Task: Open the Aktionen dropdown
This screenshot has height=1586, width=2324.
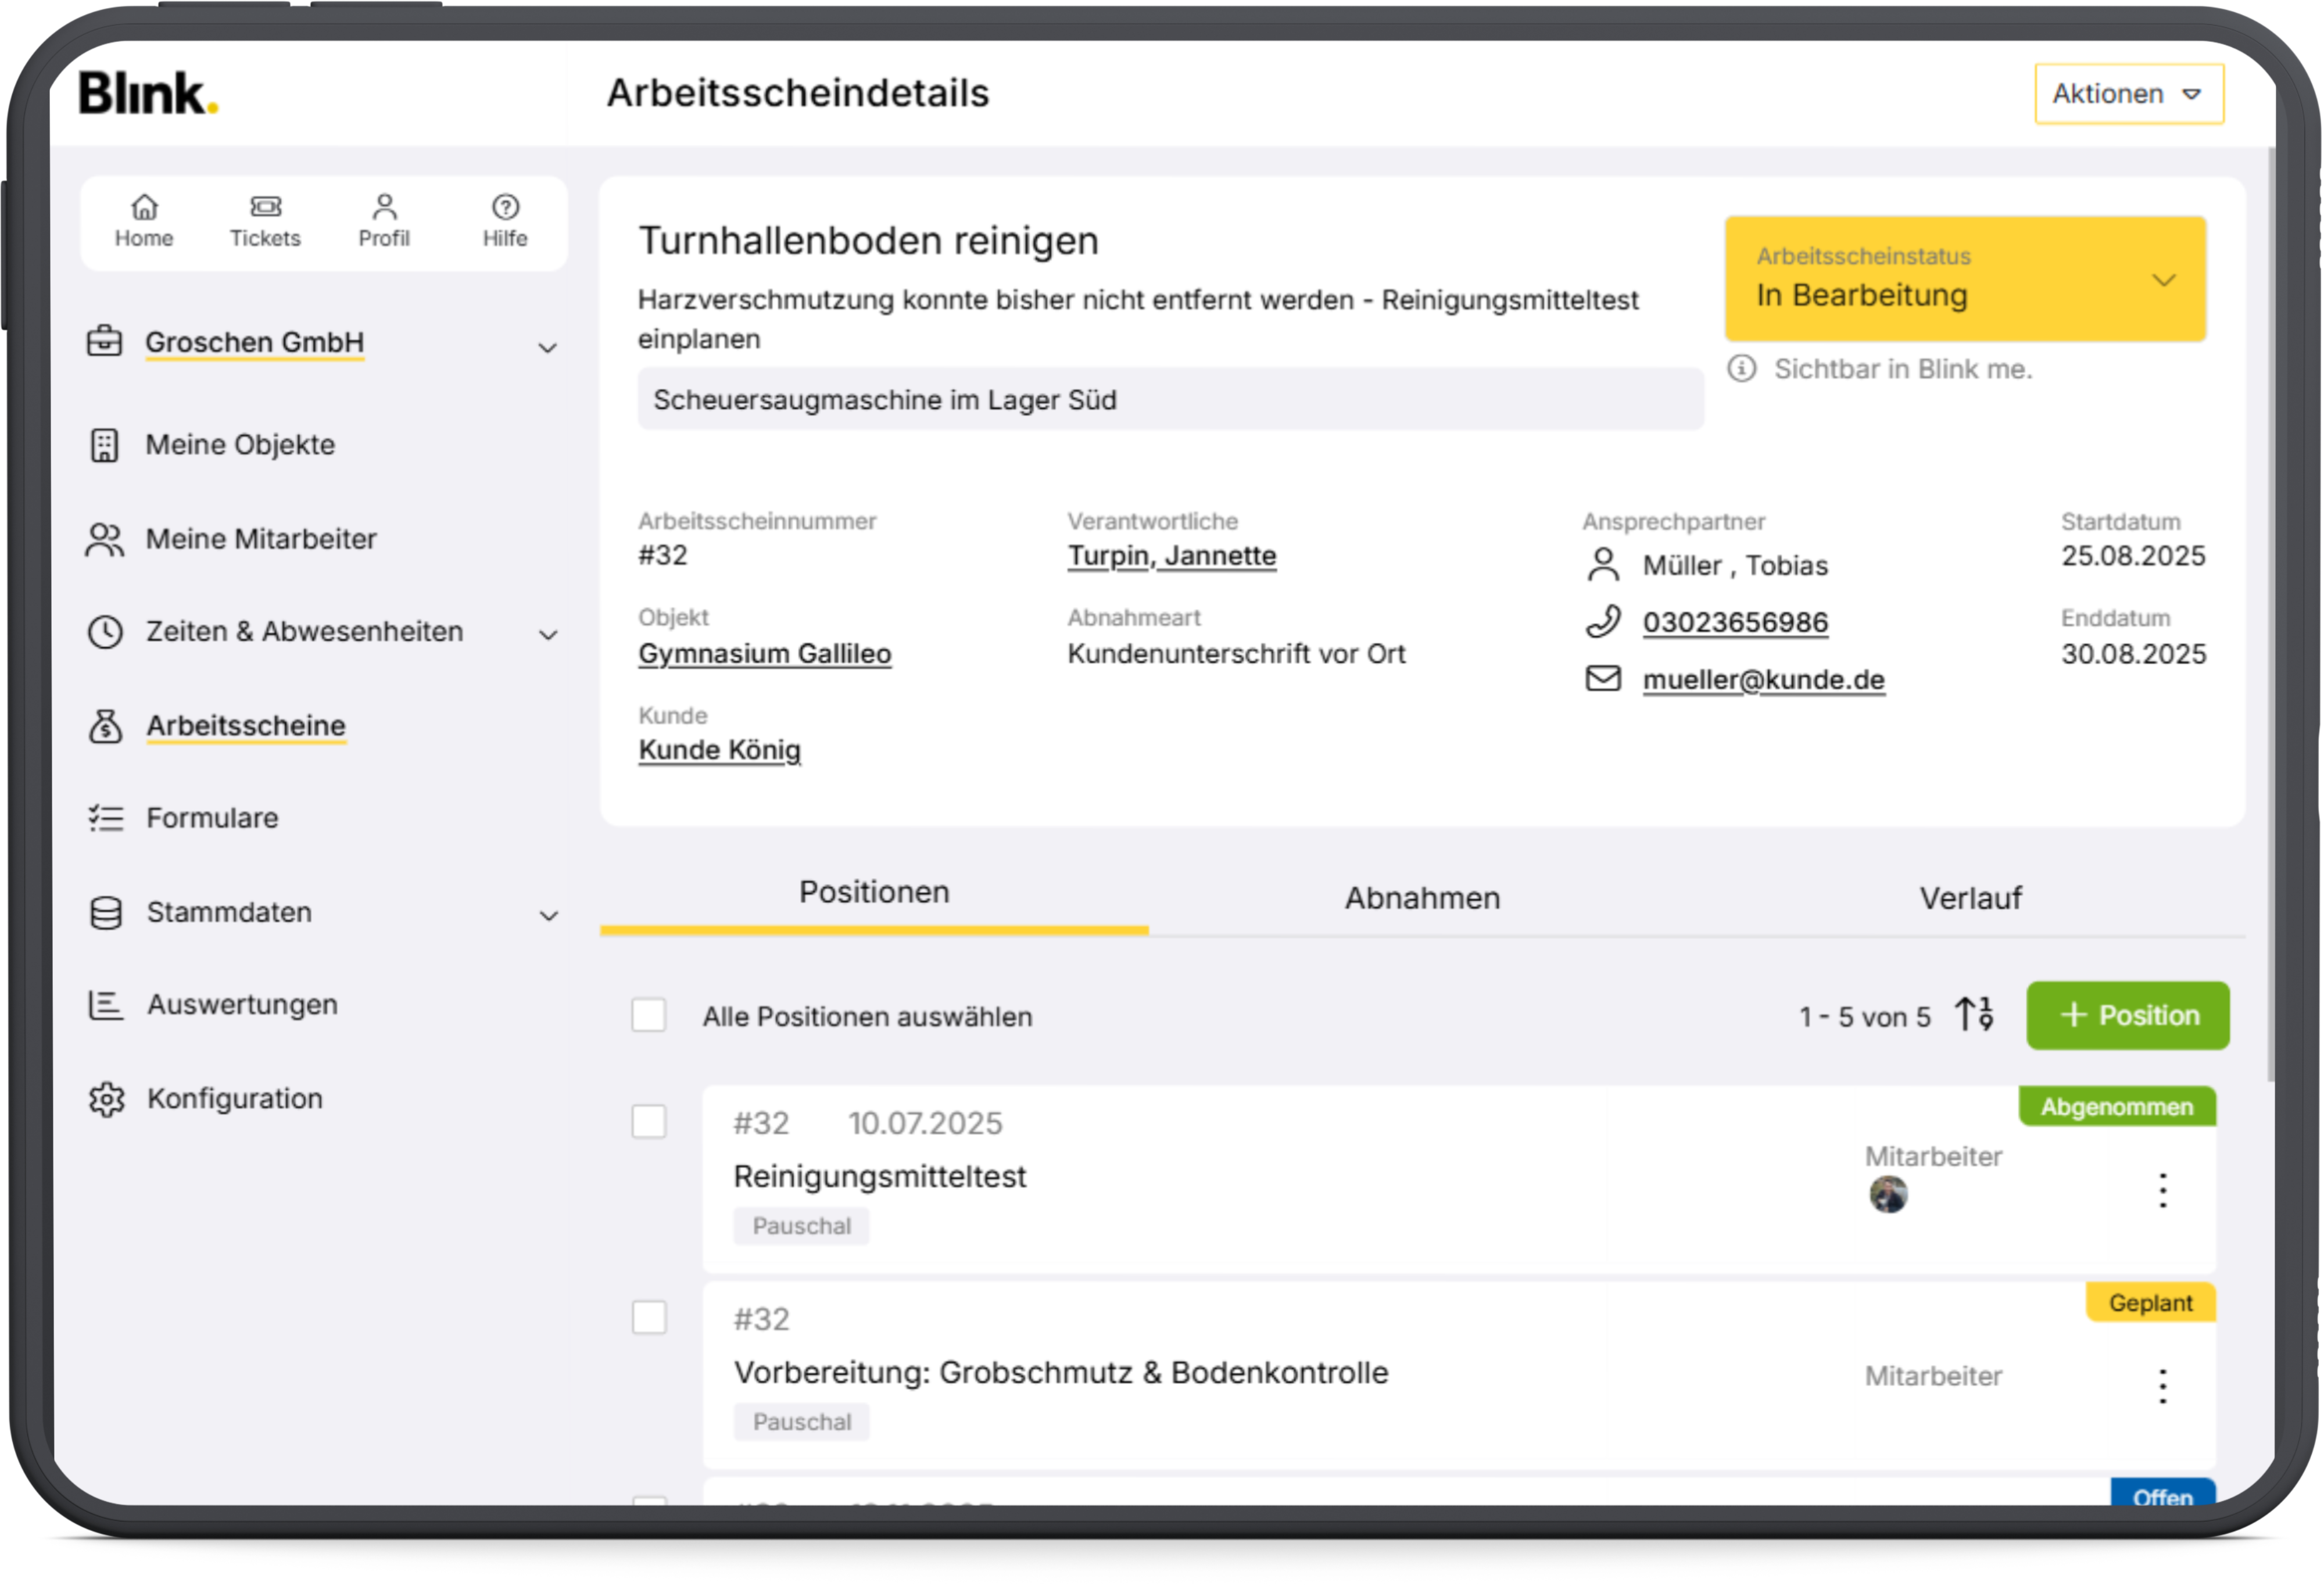Action: pos(2128,94)
